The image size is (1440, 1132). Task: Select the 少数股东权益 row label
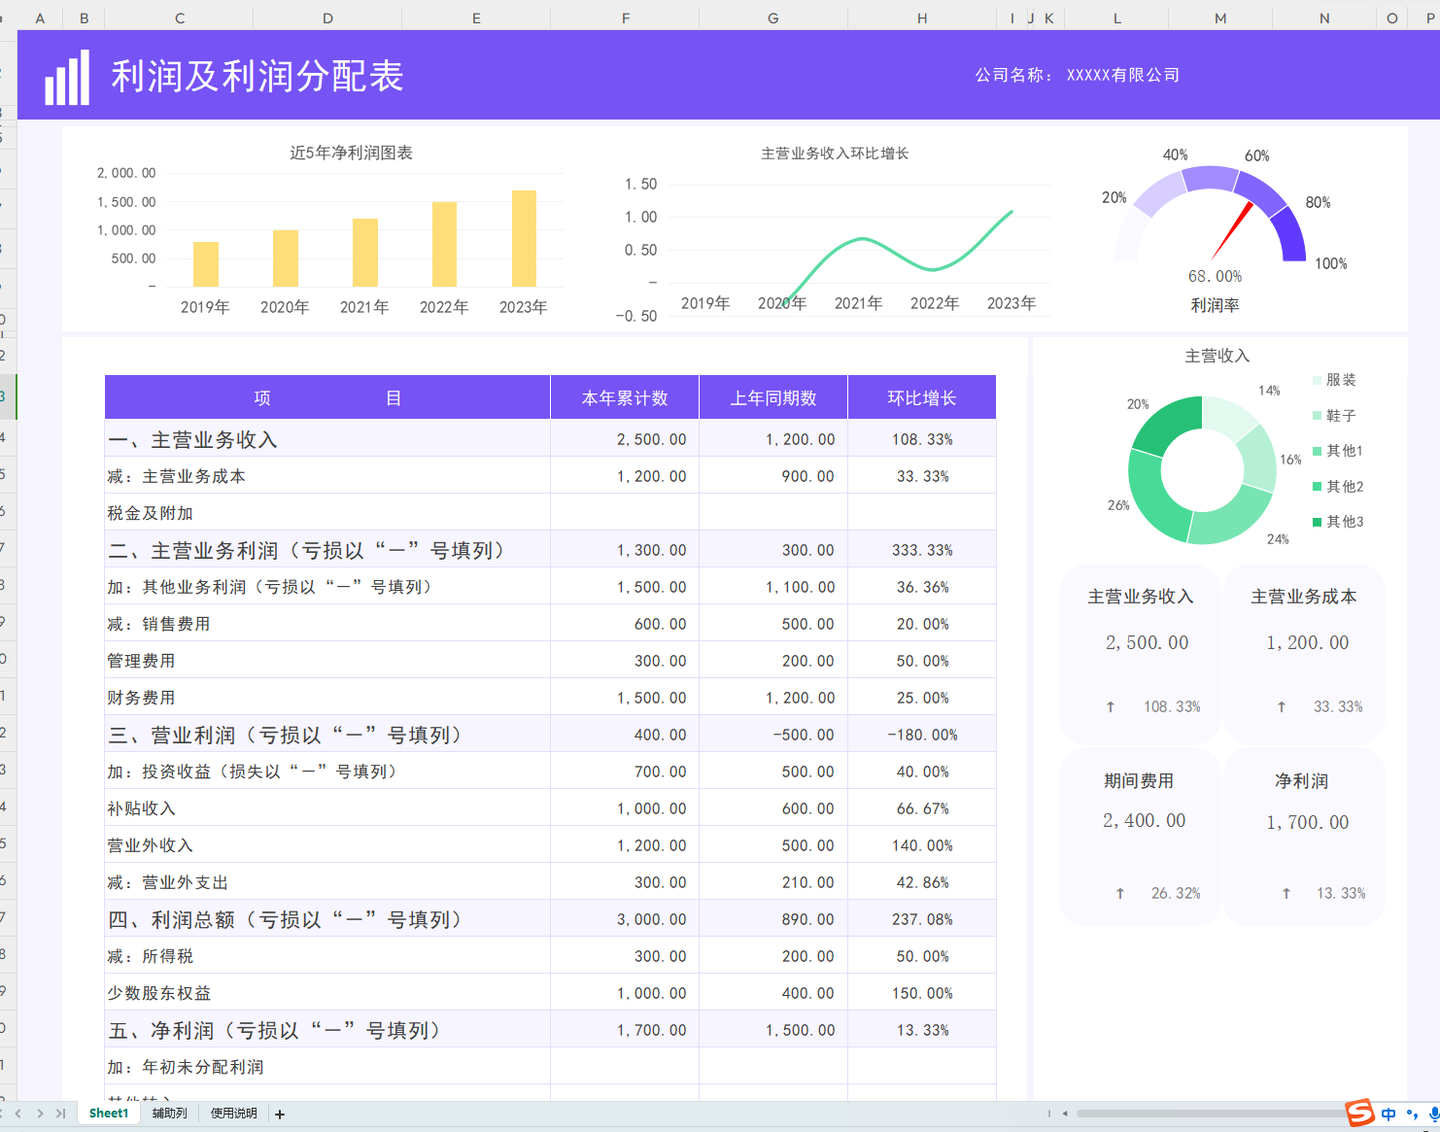(x=159, y=993)
